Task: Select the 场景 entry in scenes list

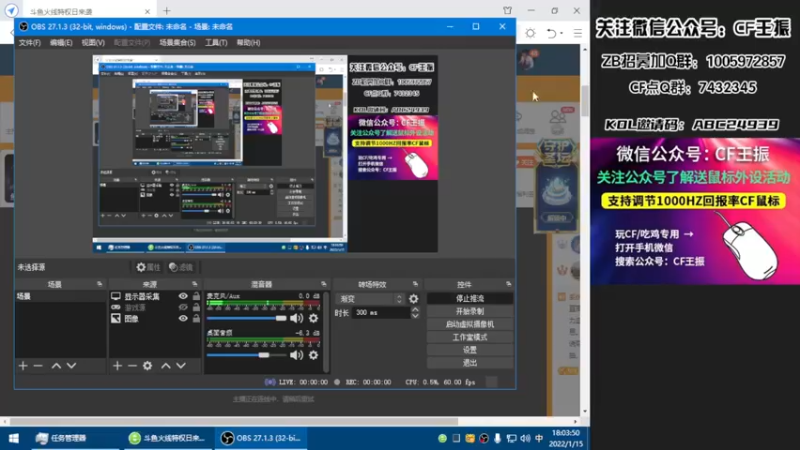Action: (x=60, y=296)
